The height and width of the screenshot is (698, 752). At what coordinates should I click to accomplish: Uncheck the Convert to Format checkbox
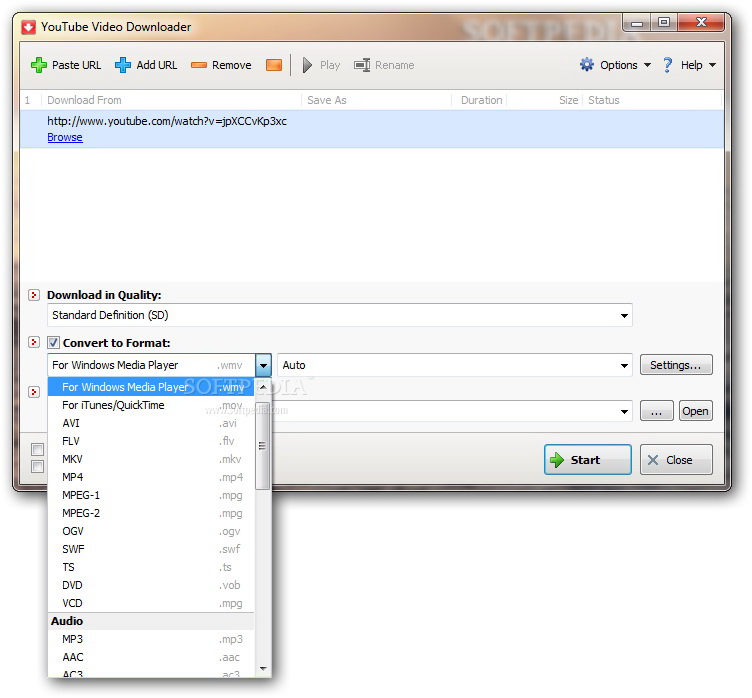click(54, 343)
